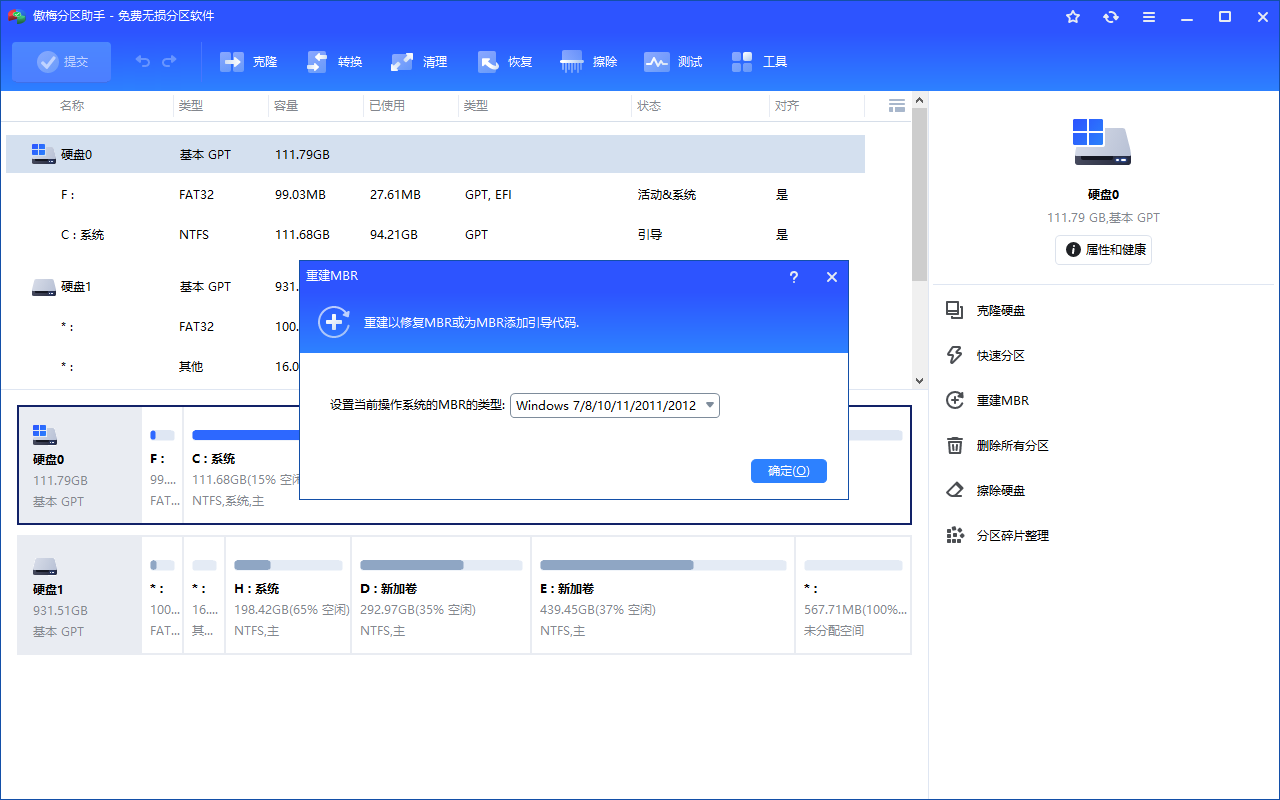Click the partition list vertical scrollbar

(920, 200)
